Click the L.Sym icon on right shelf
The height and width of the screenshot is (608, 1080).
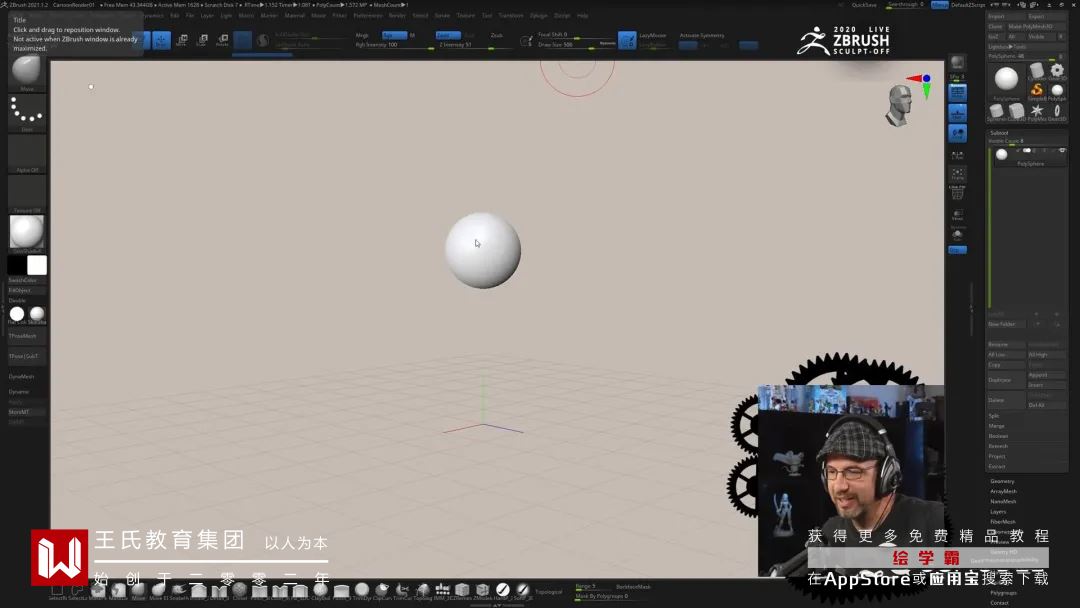[x=957, y=155]
